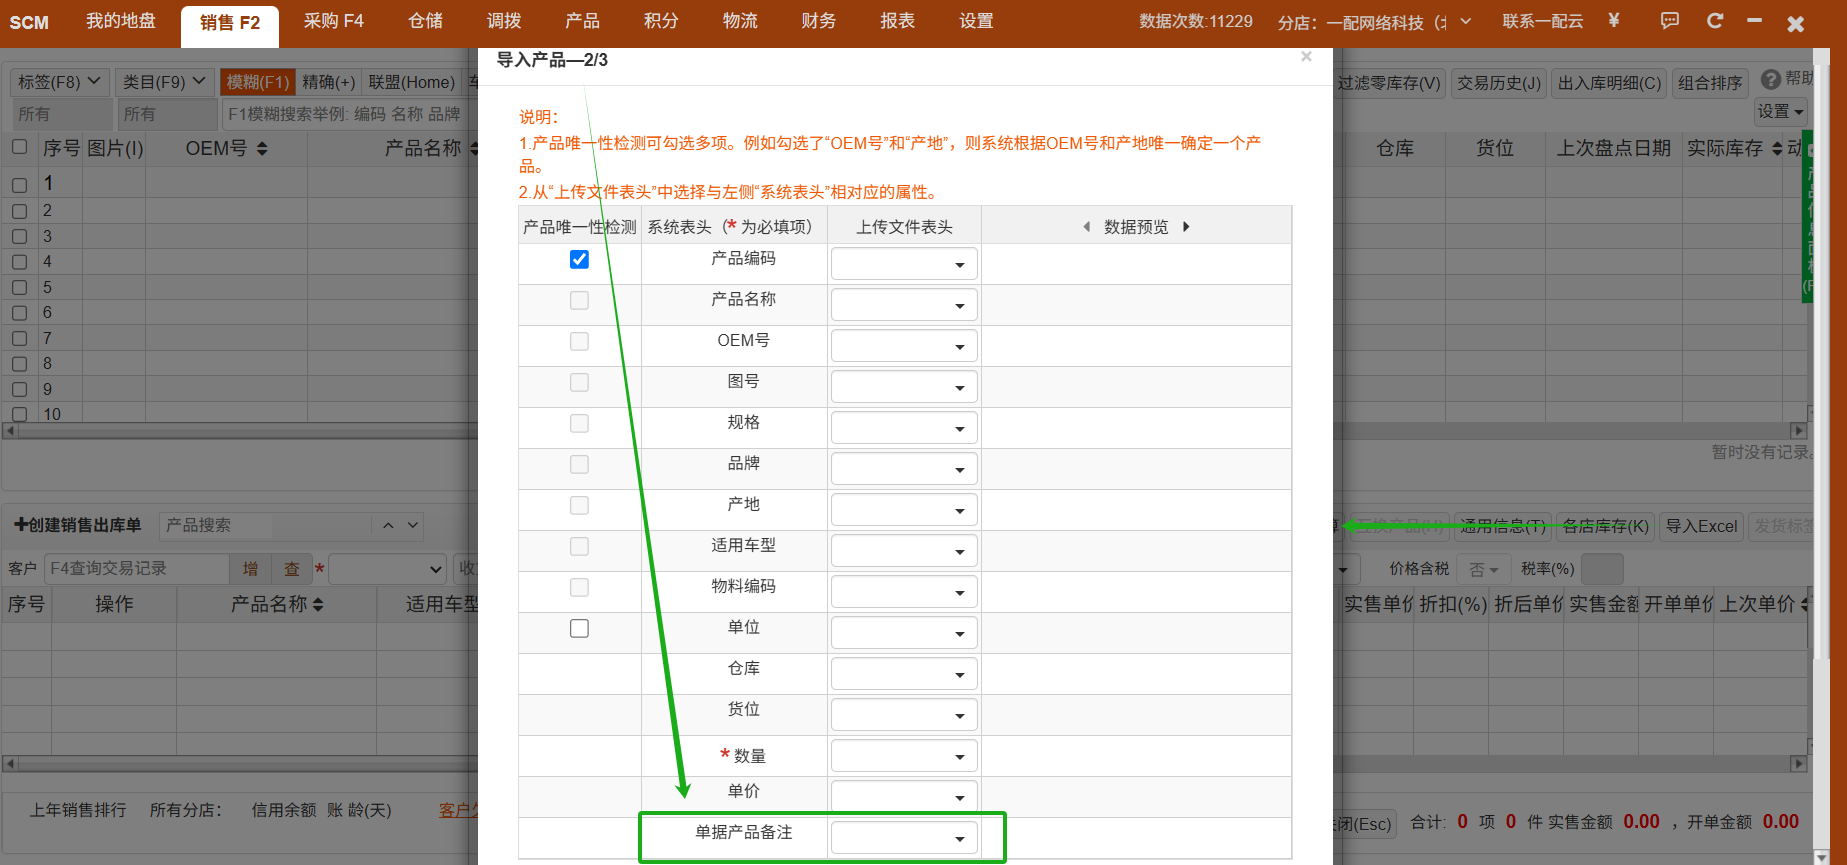Click 出入库明细(C) button

click(1610, 83)
